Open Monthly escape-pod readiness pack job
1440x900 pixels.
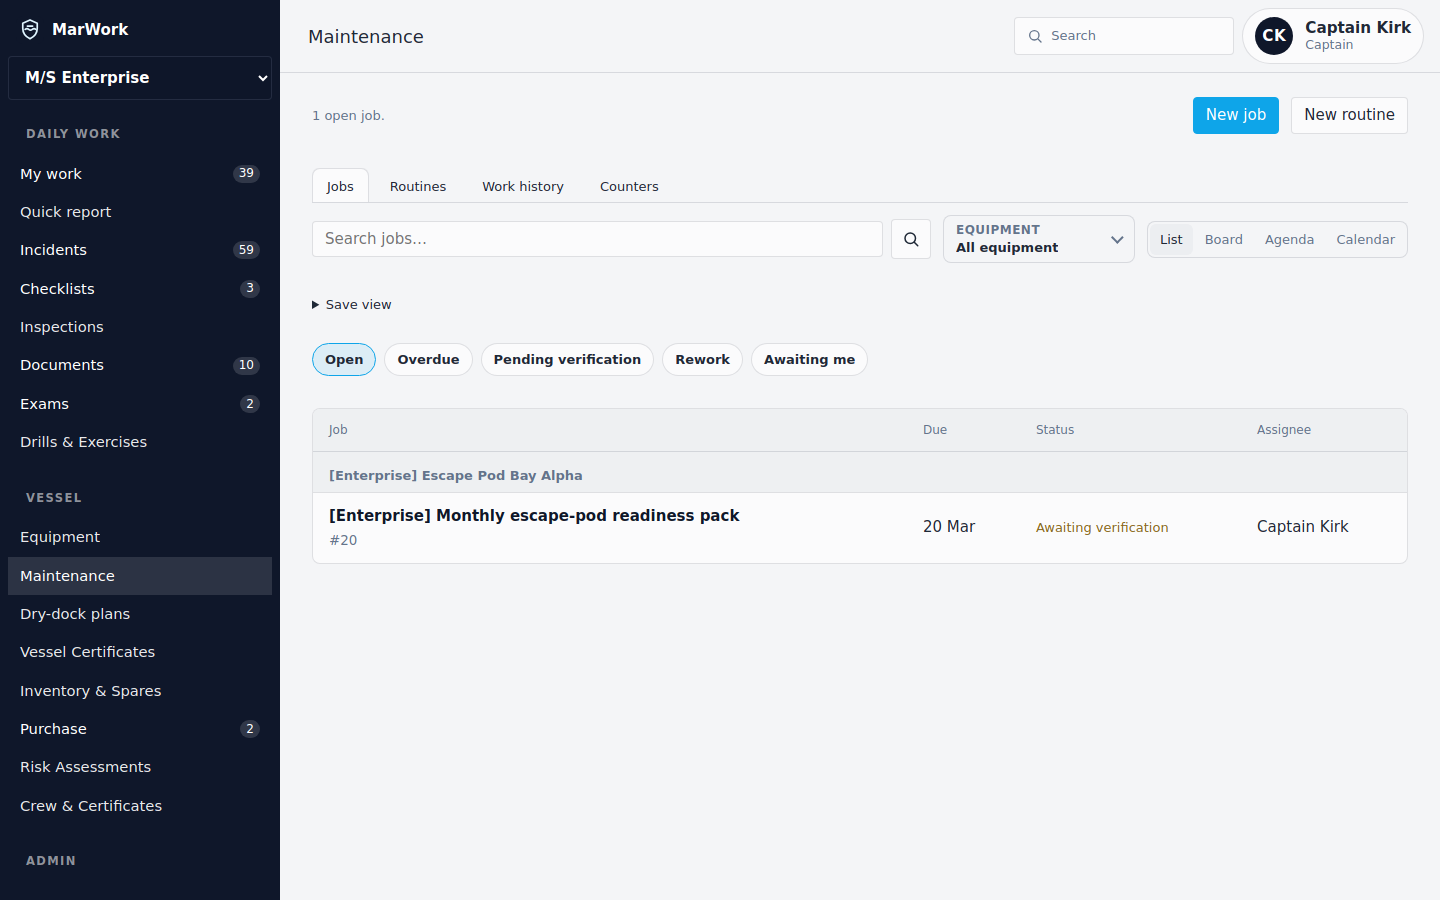pyautogui.click(x=534, y=516)
